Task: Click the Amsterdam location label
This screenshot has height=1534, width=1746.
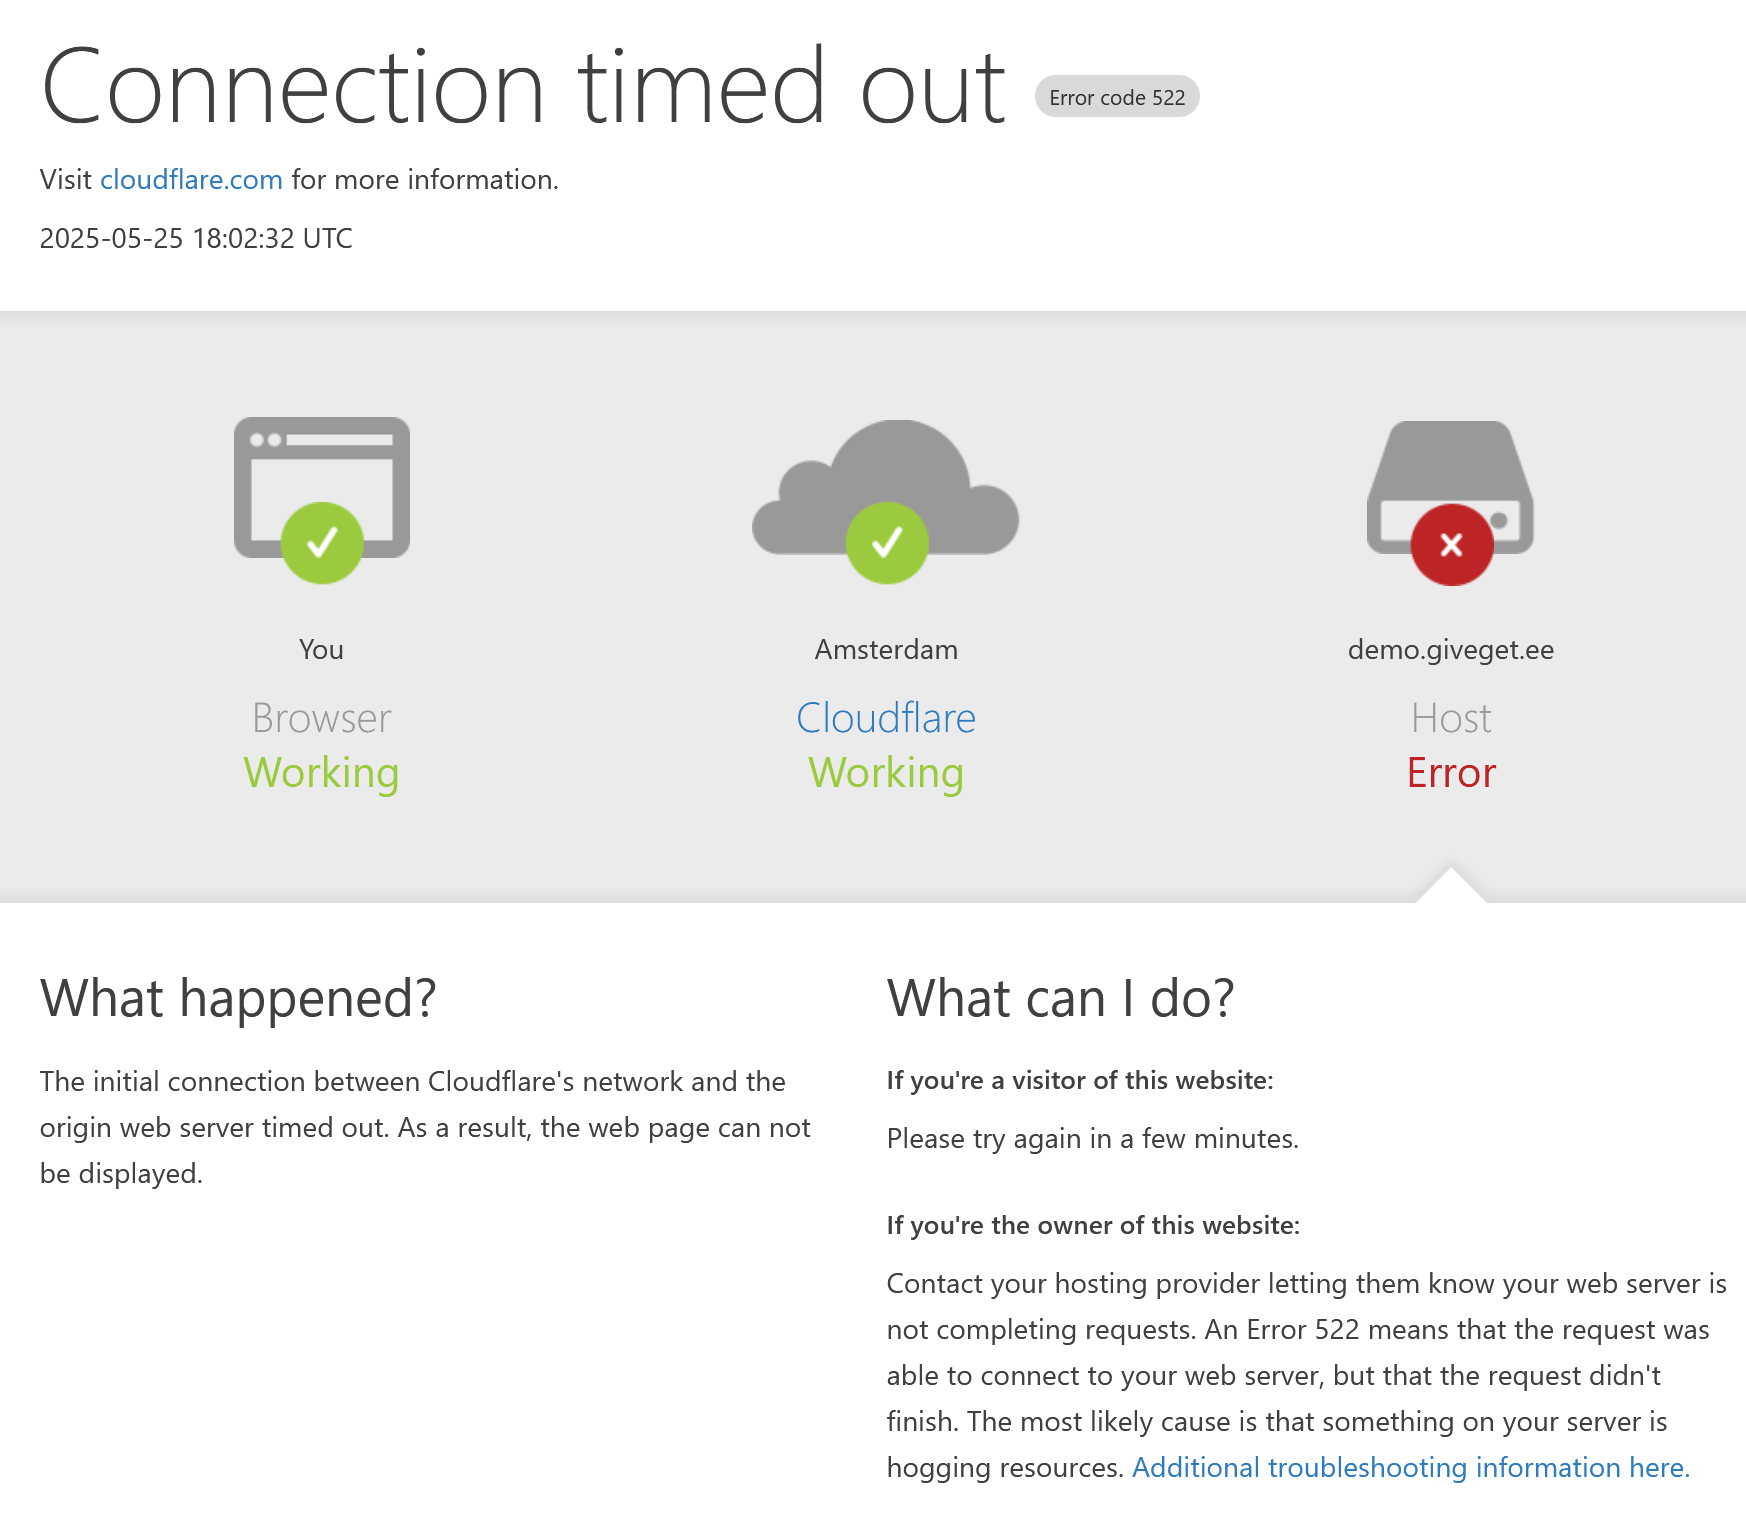Action: tap(886, 650)
